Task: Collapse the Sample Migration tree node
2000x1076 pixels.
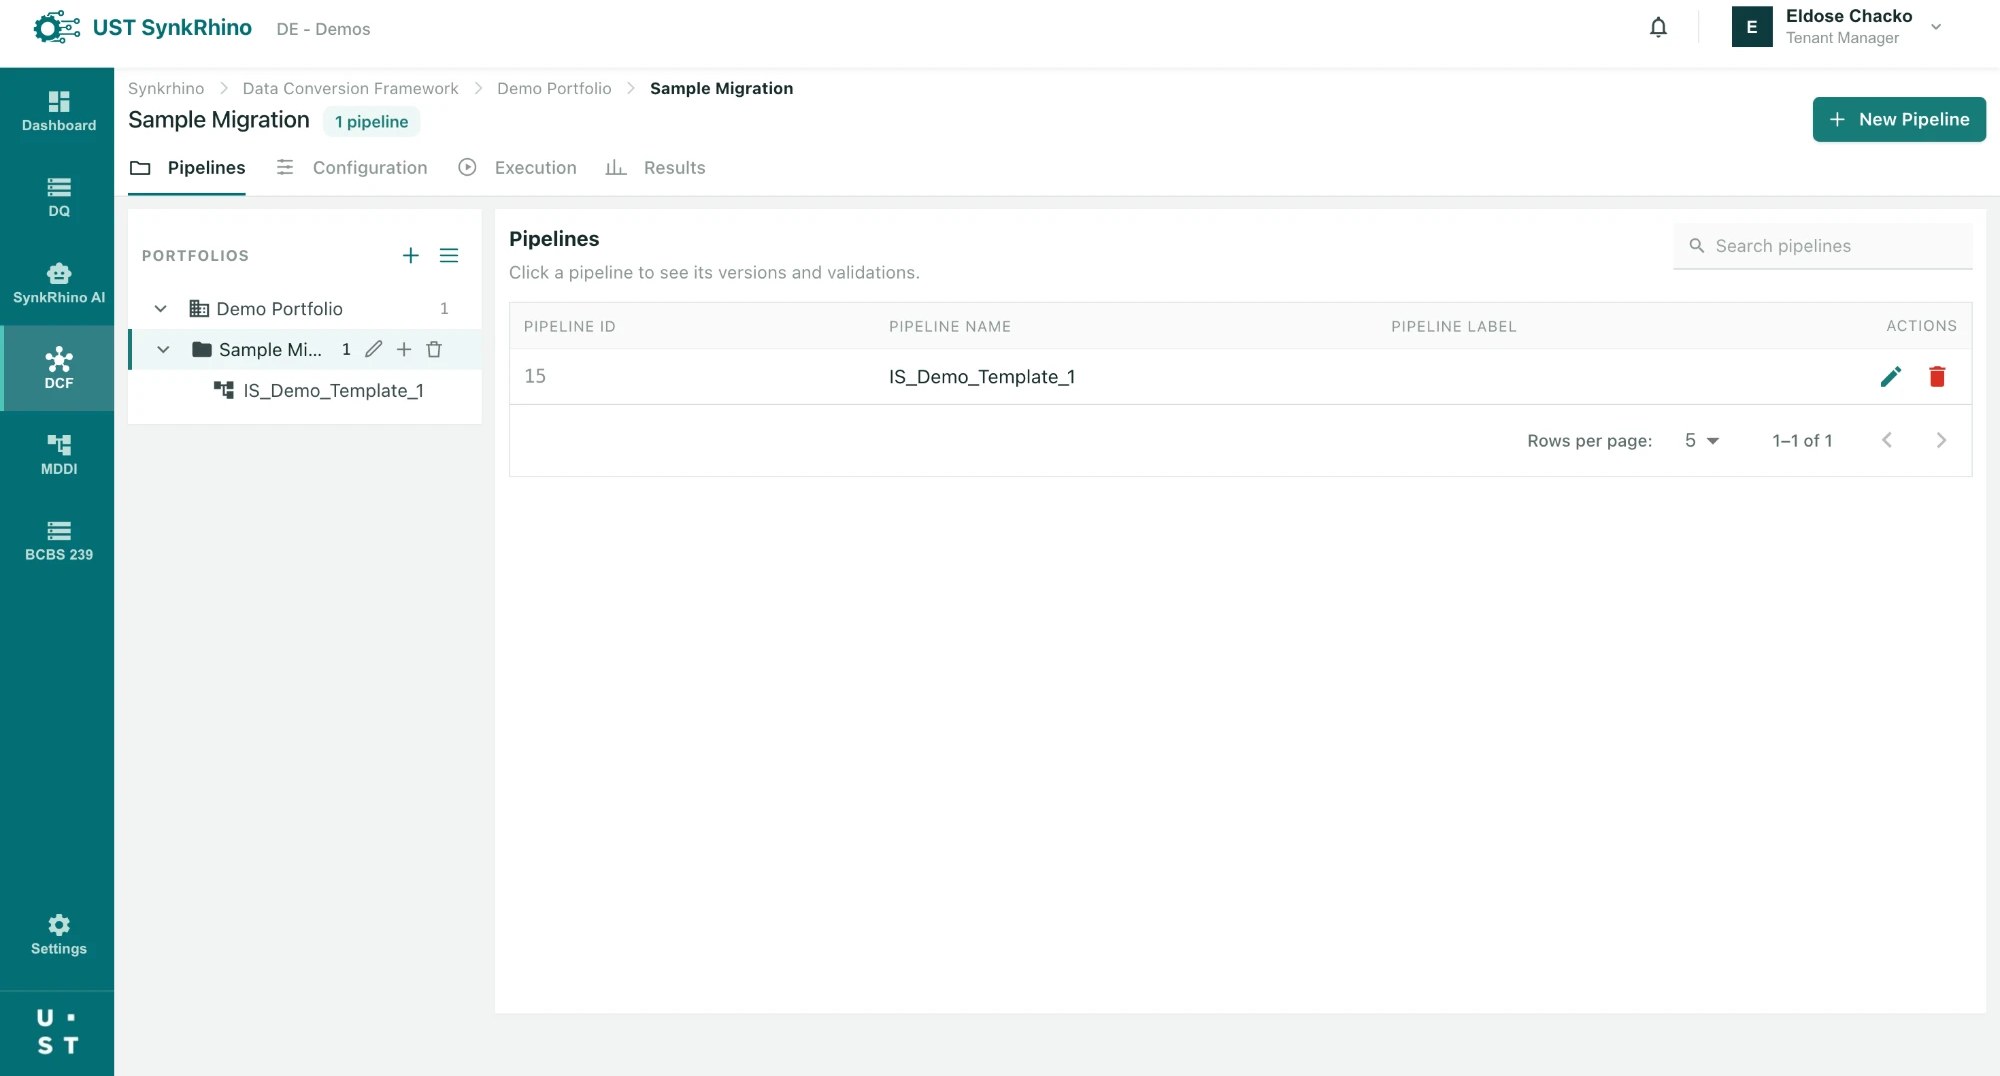Action: pyautogui.click(x=163, y=350)
